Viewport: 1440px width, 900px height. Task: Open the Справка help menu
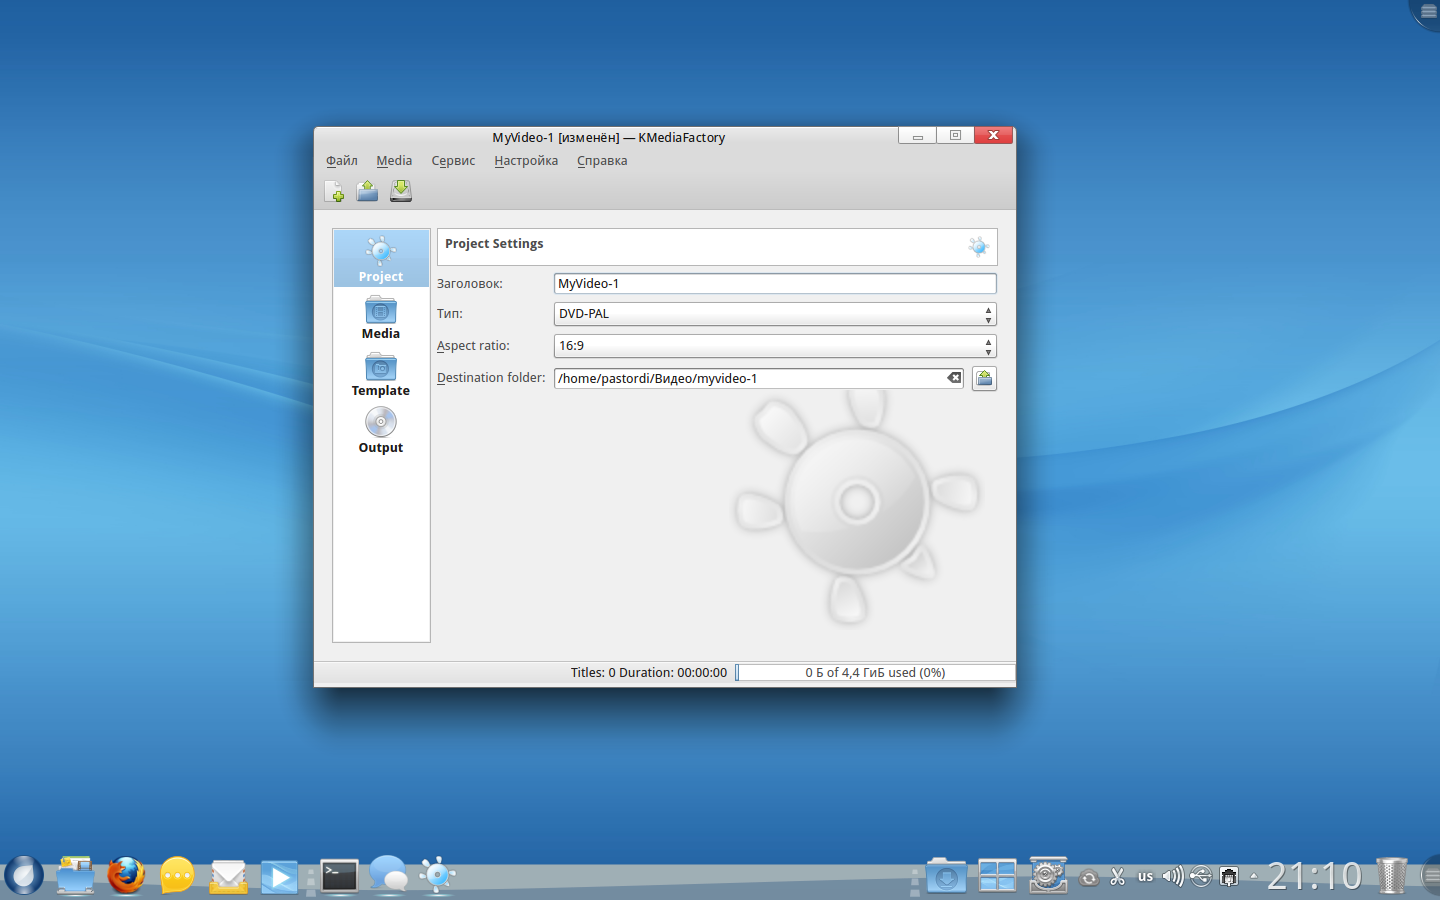click(x=602, y=161)
